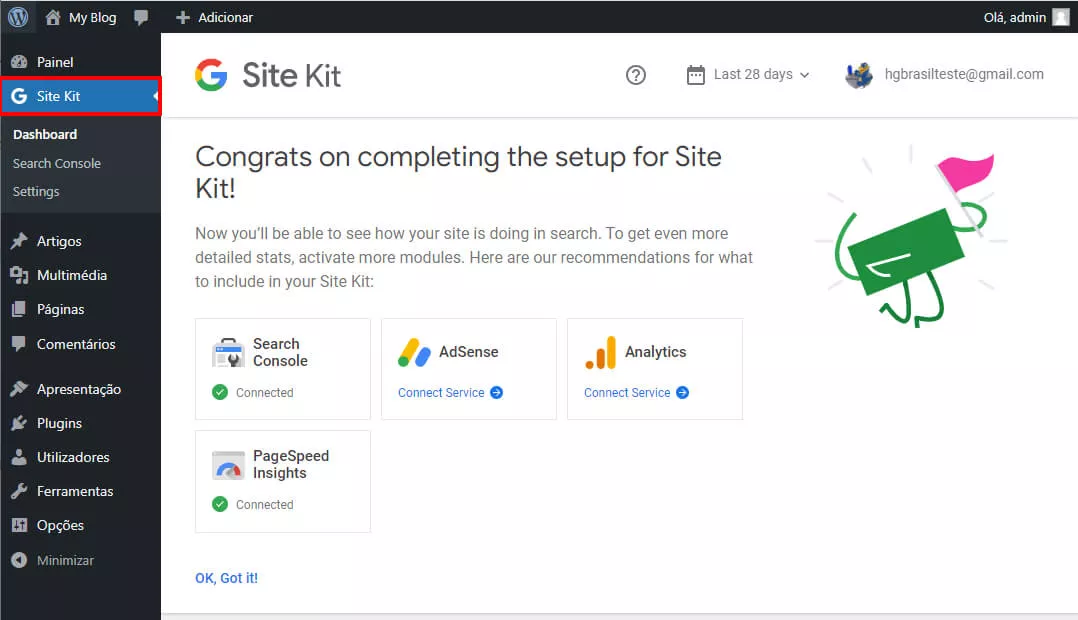Open the help question mark icon
Screen dimensions: 1078x620
(x=636, y=75)
